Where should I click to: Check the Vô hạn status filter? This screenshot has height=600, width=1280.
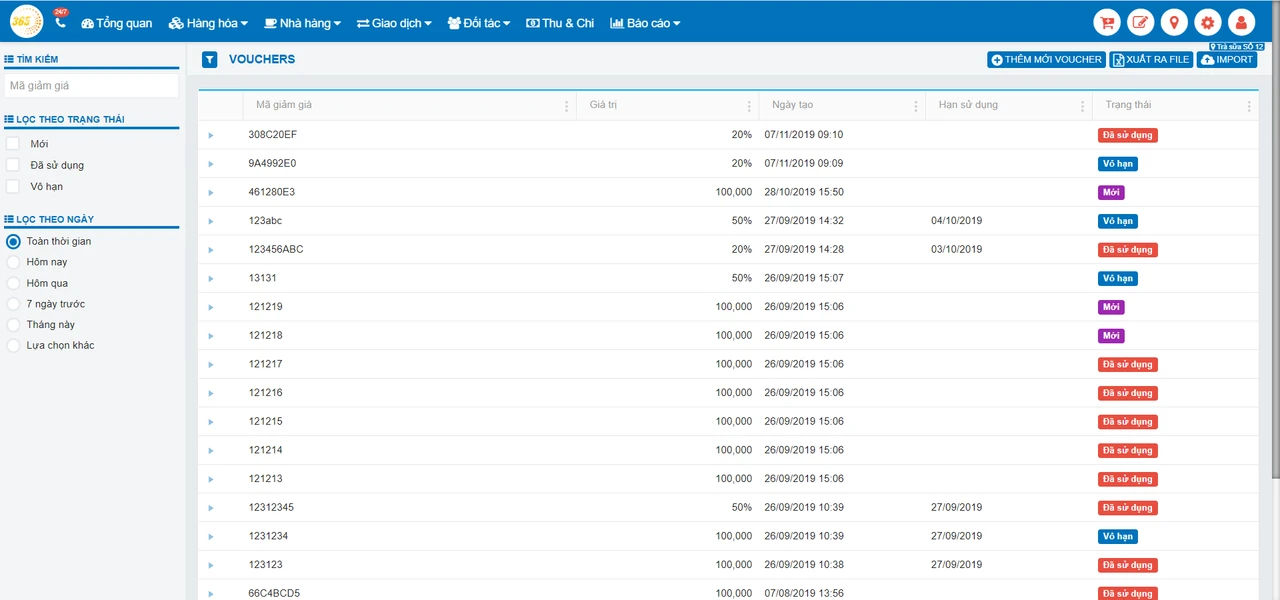coord(13,186)
